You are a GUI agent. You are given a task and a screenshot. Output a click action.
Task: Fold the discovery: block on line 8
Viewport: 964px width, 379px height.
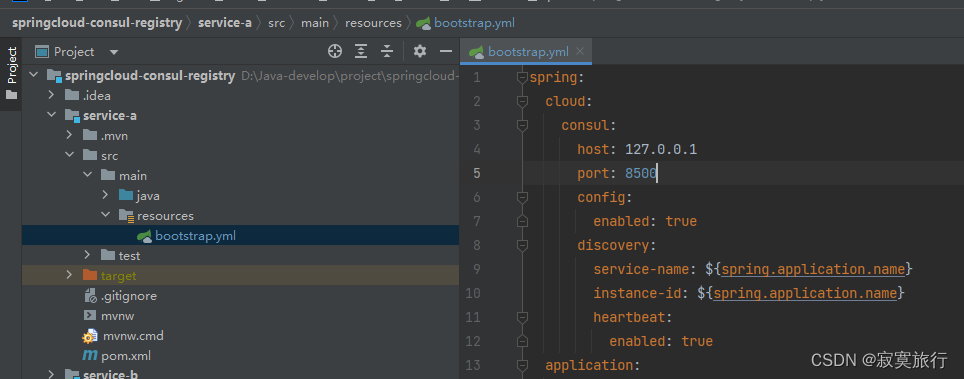click(x=523, y=245)
